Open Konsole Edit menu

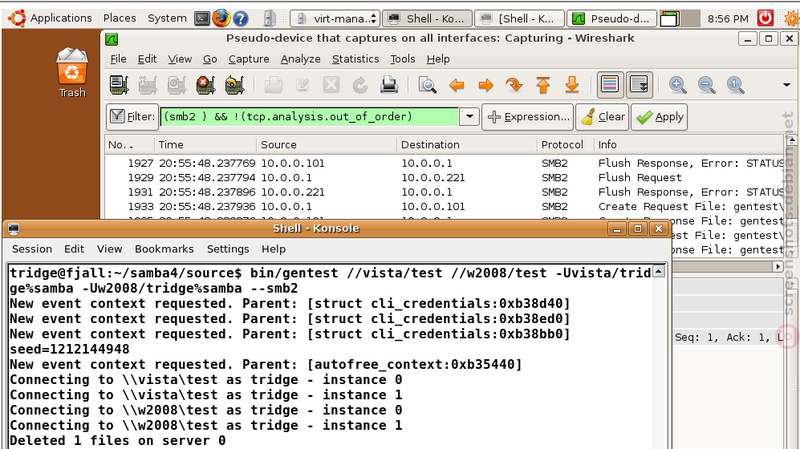click(74, 249)
